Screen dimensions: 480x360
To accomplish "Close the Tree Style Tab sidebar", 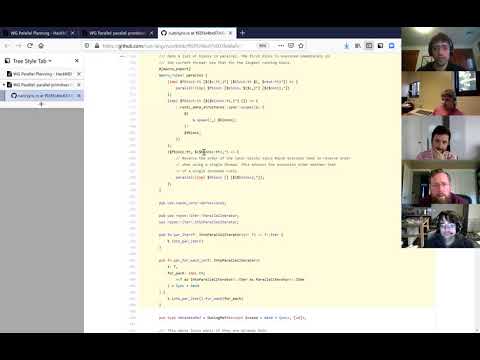I will point(77,61).
